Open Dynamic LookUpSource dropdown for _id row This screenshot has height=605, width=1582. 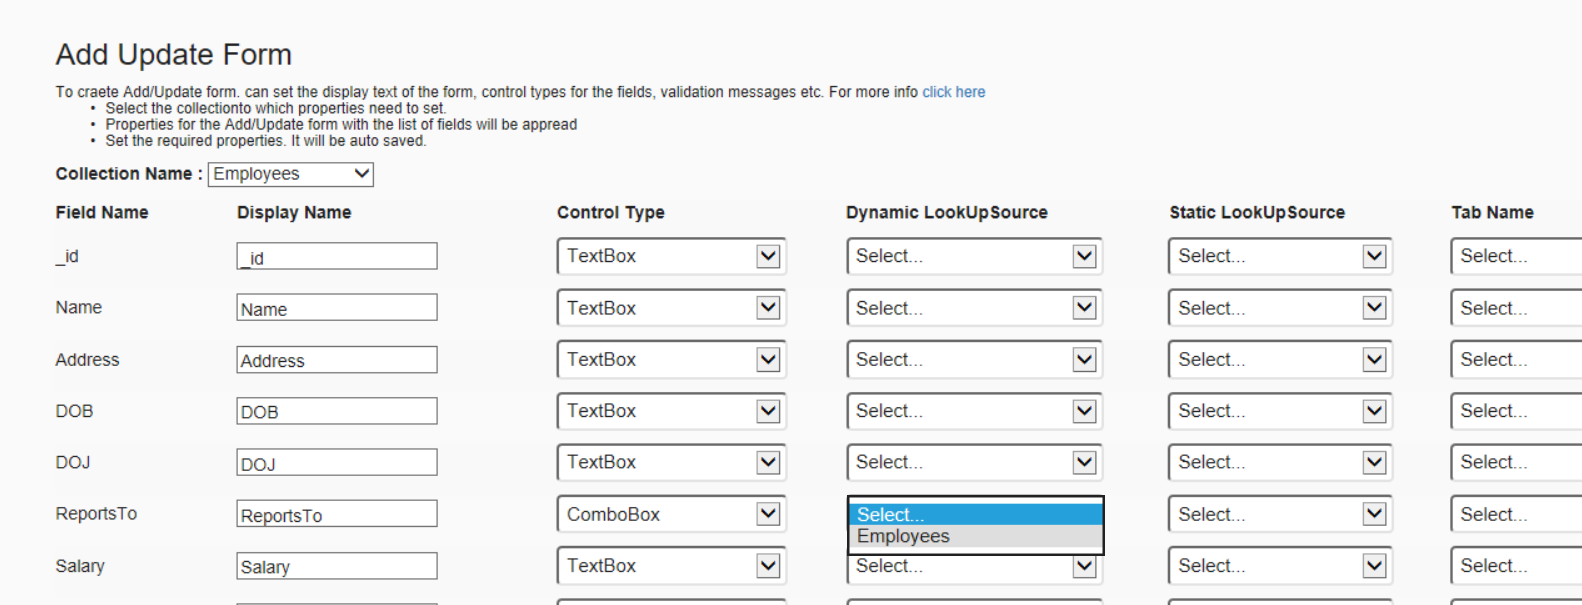point(974,256)
